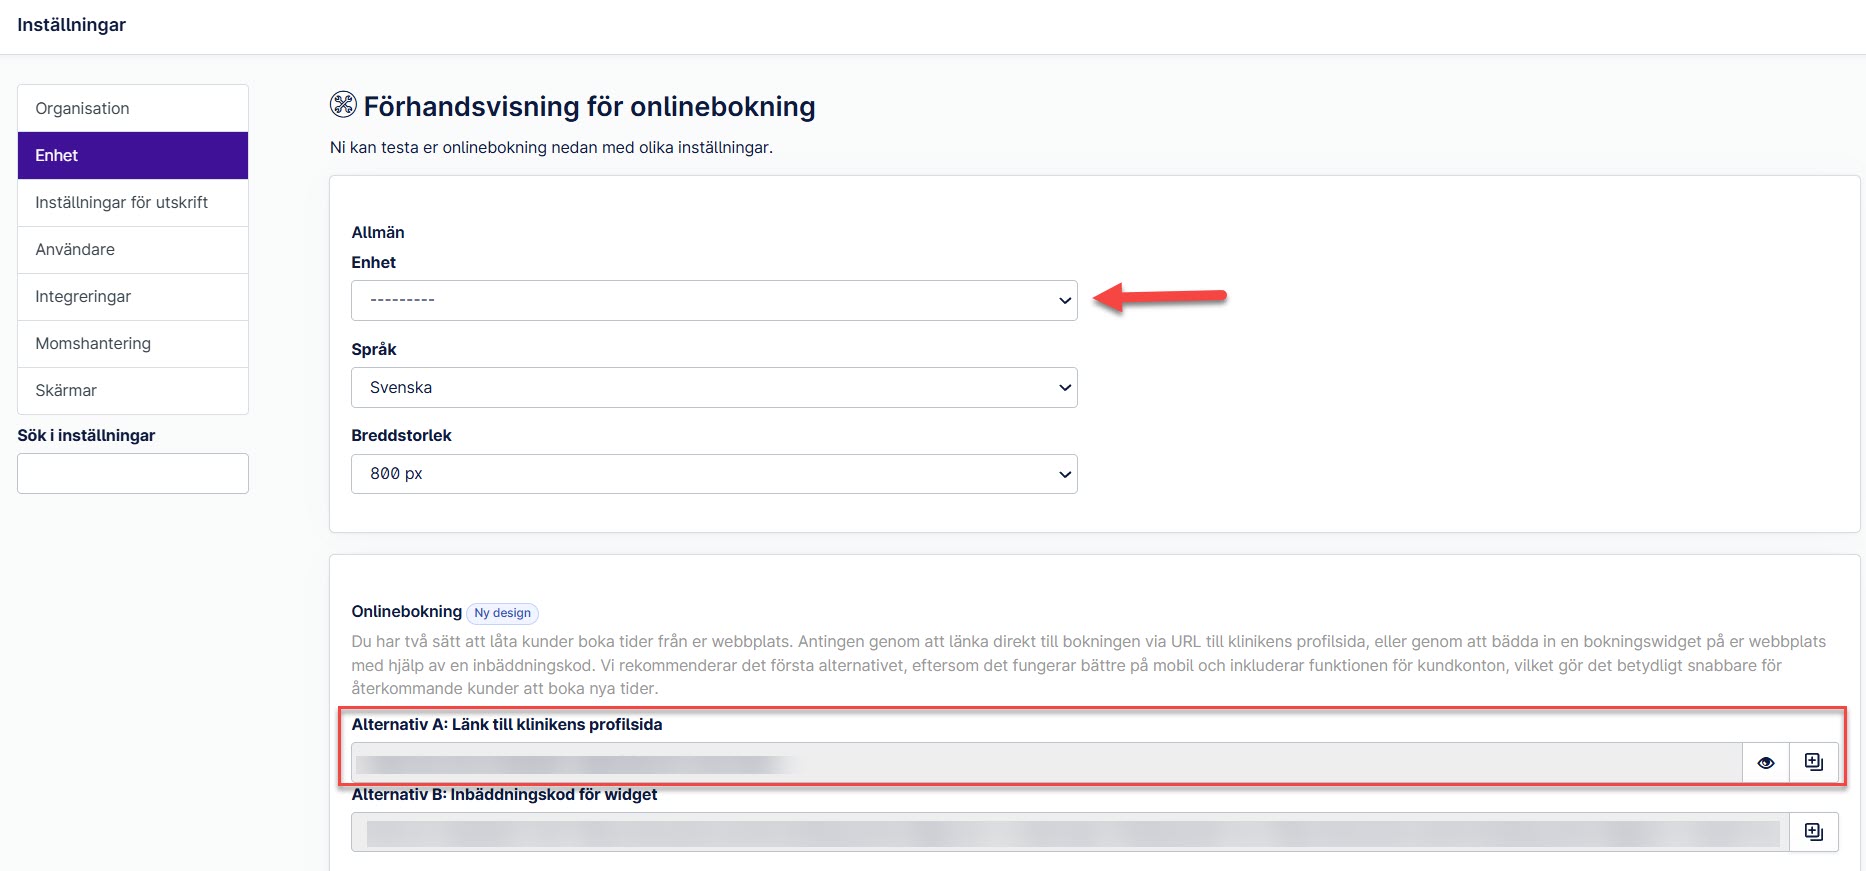Click the Onlinebokning section label
This screenshot has width=1866, height=871.
point(407,611)
